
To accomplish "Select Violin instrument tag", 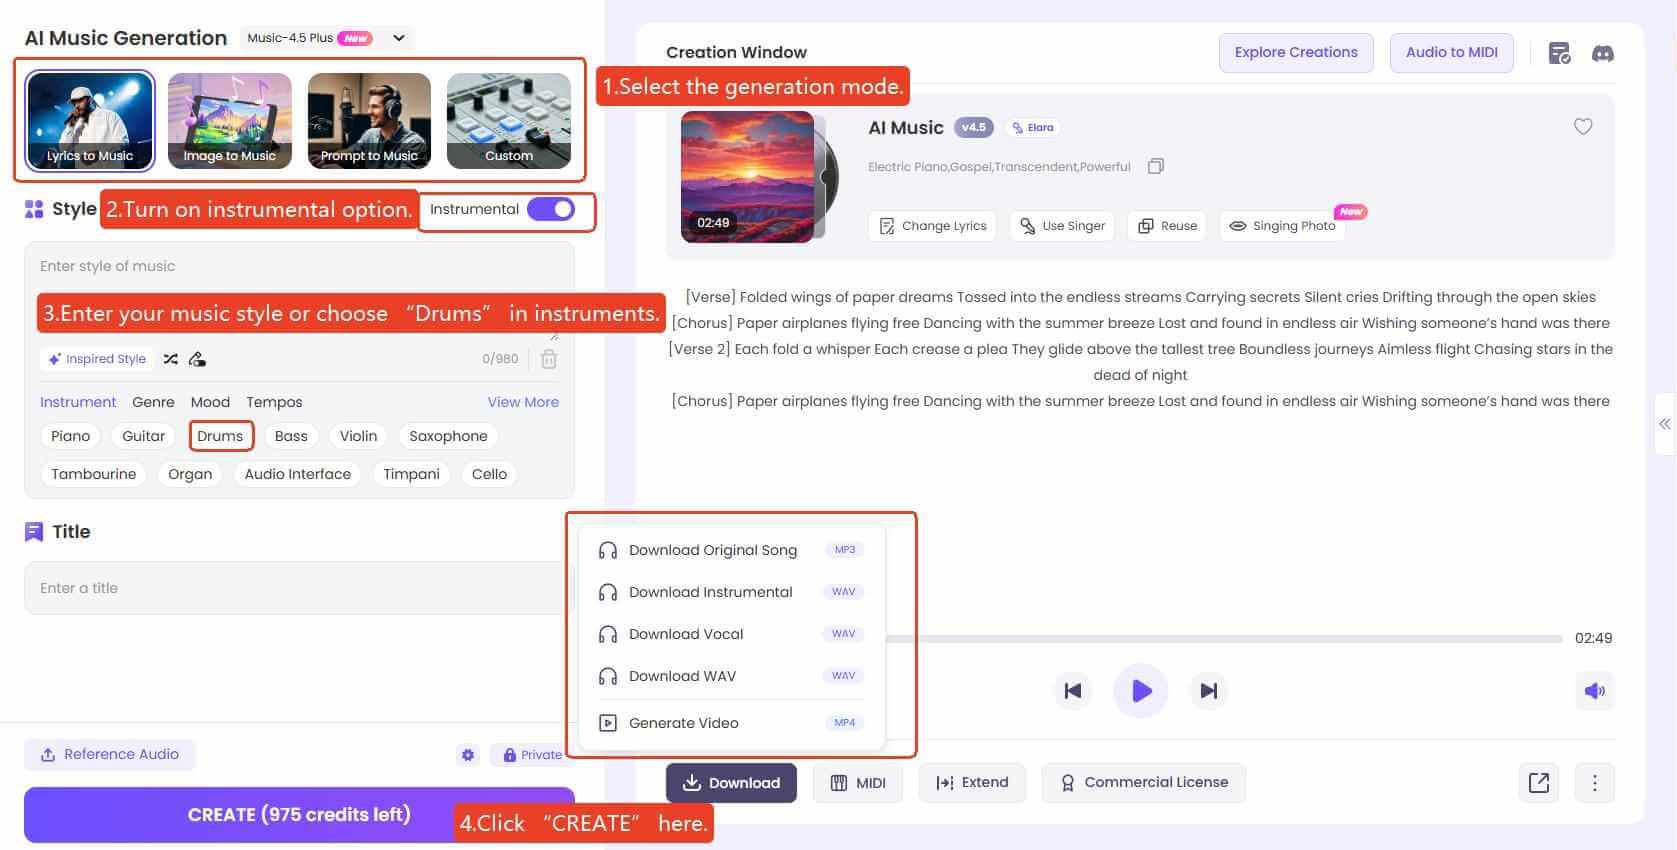I will [x=358, y=436].
